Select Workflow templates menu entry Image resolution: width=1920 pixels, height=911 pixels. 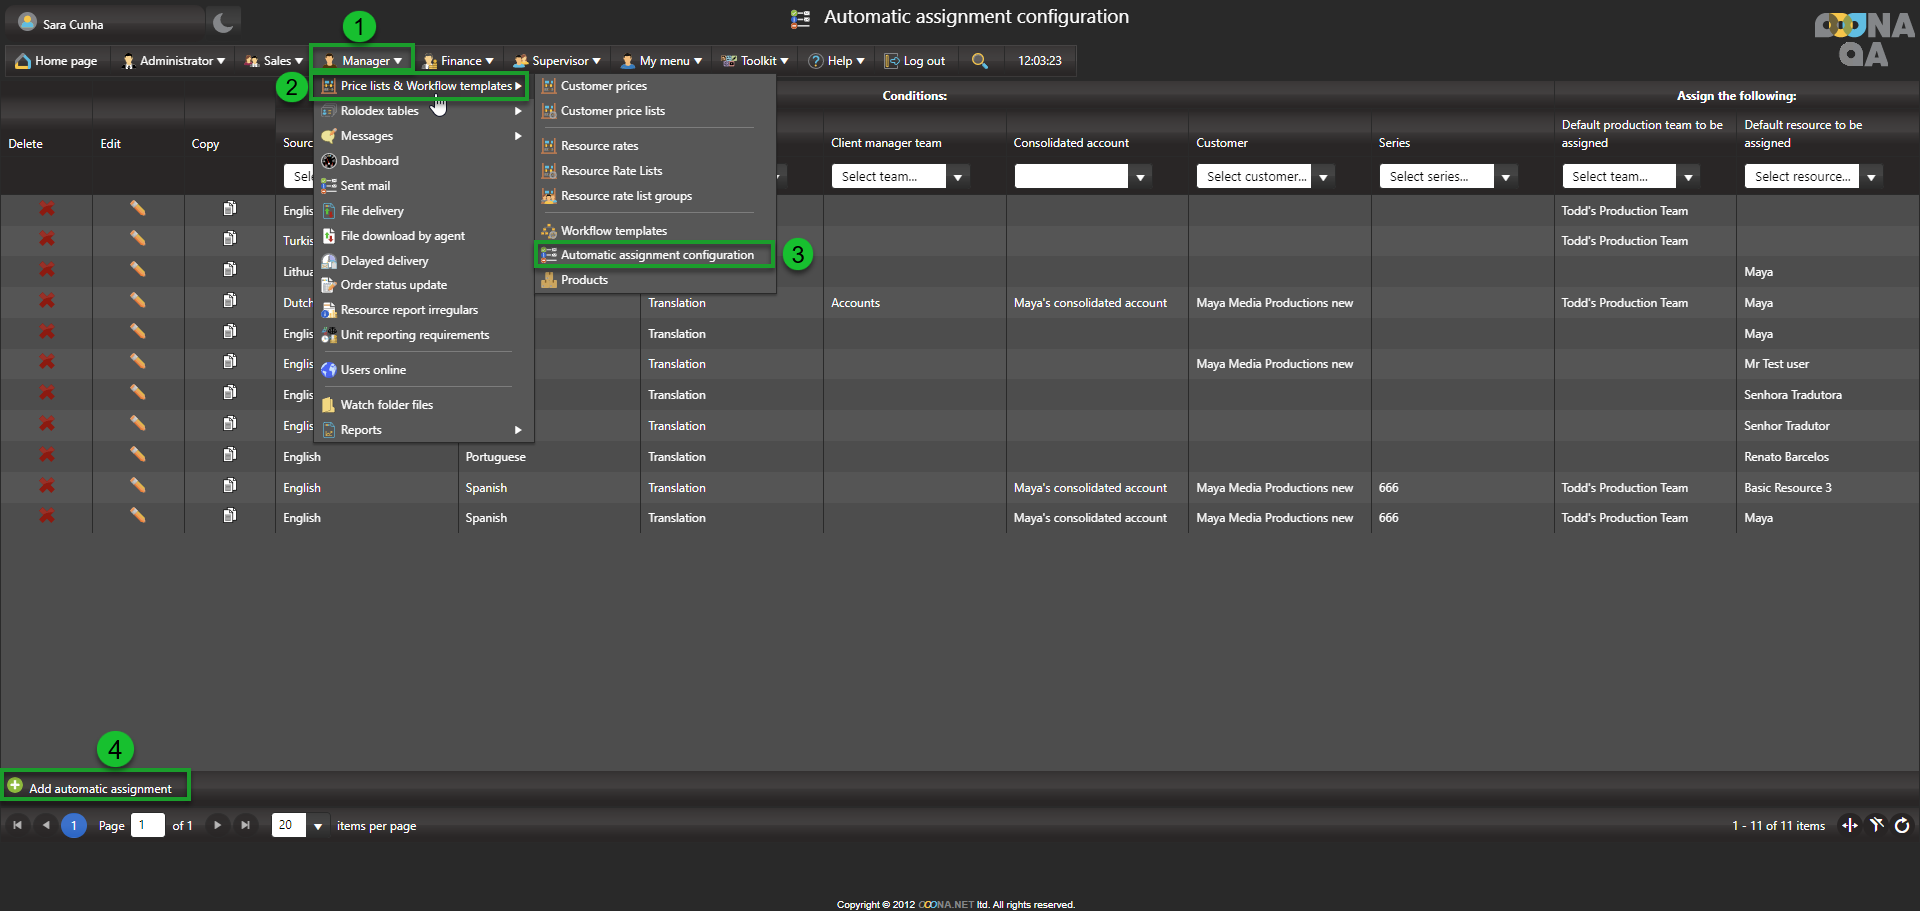pyautogui.click(x=613, y=231)
